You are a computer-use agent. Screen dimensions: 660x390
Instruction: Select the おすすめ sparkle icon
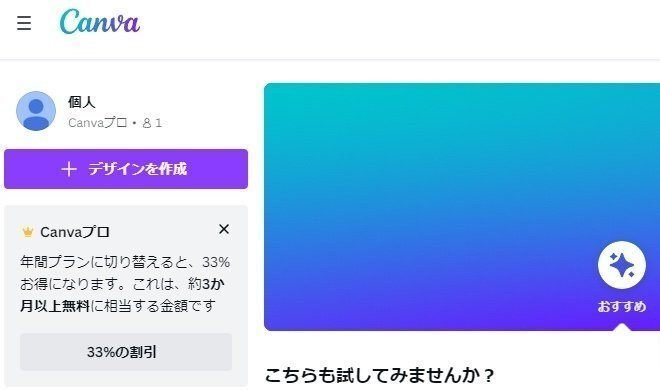click(x=622, y=265)
